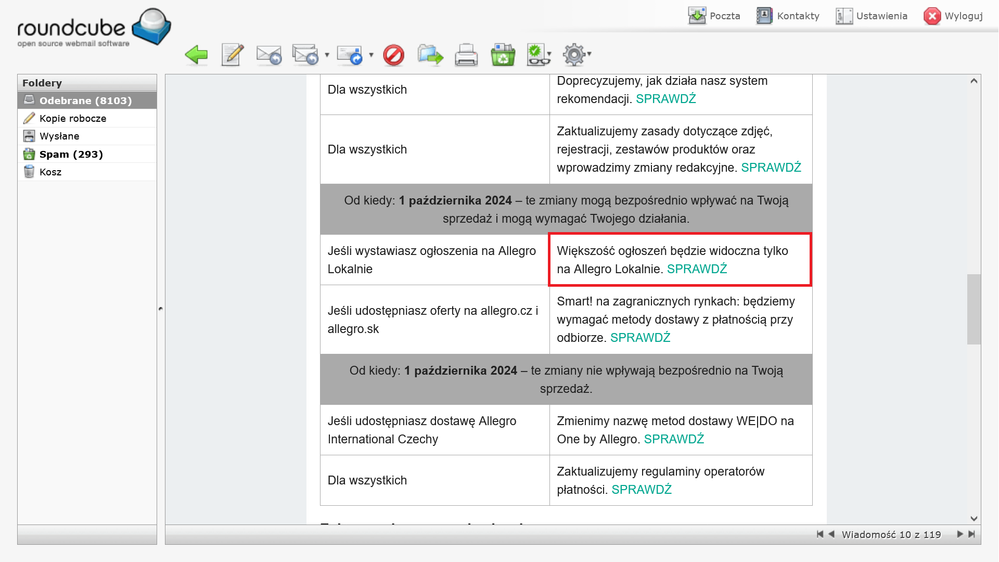Viewport: 999px width, 562px height.
Task: Select the Odebrane (8103) folder
Action: coord(87,101)
